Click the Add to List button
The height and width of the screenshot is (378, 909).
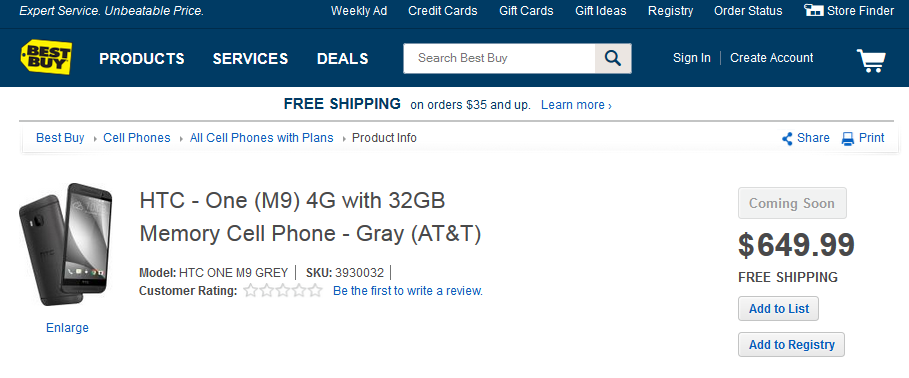[x=779, y=309]
